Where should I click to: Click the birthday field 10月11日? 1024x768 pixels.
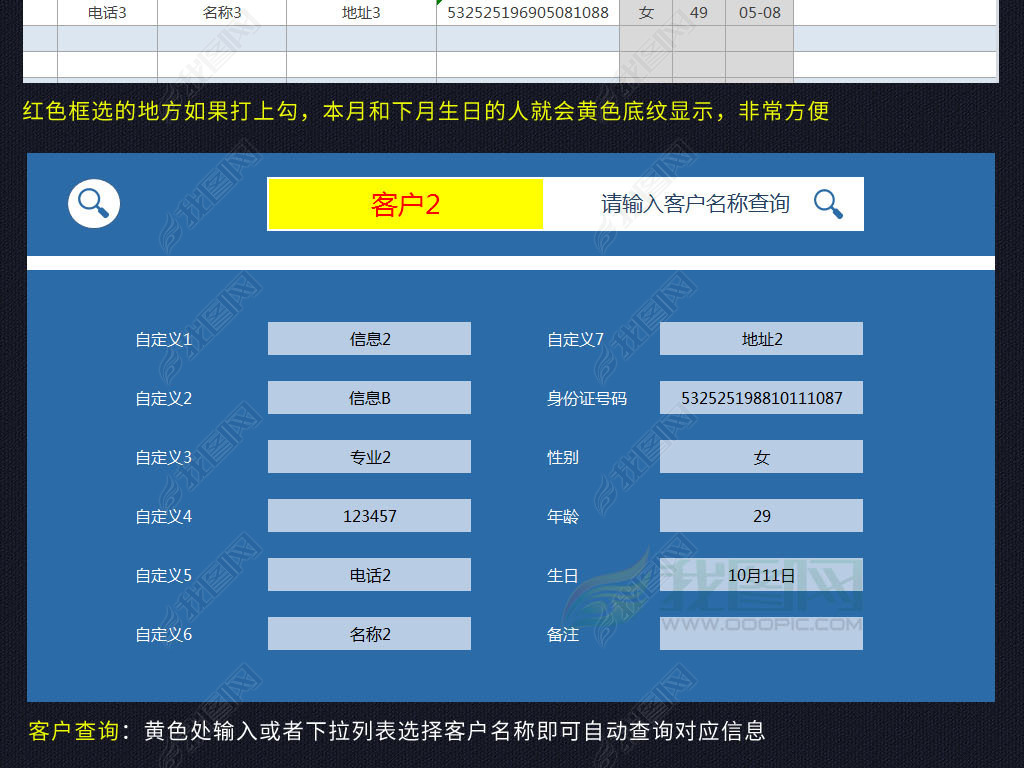pos(761,574)
